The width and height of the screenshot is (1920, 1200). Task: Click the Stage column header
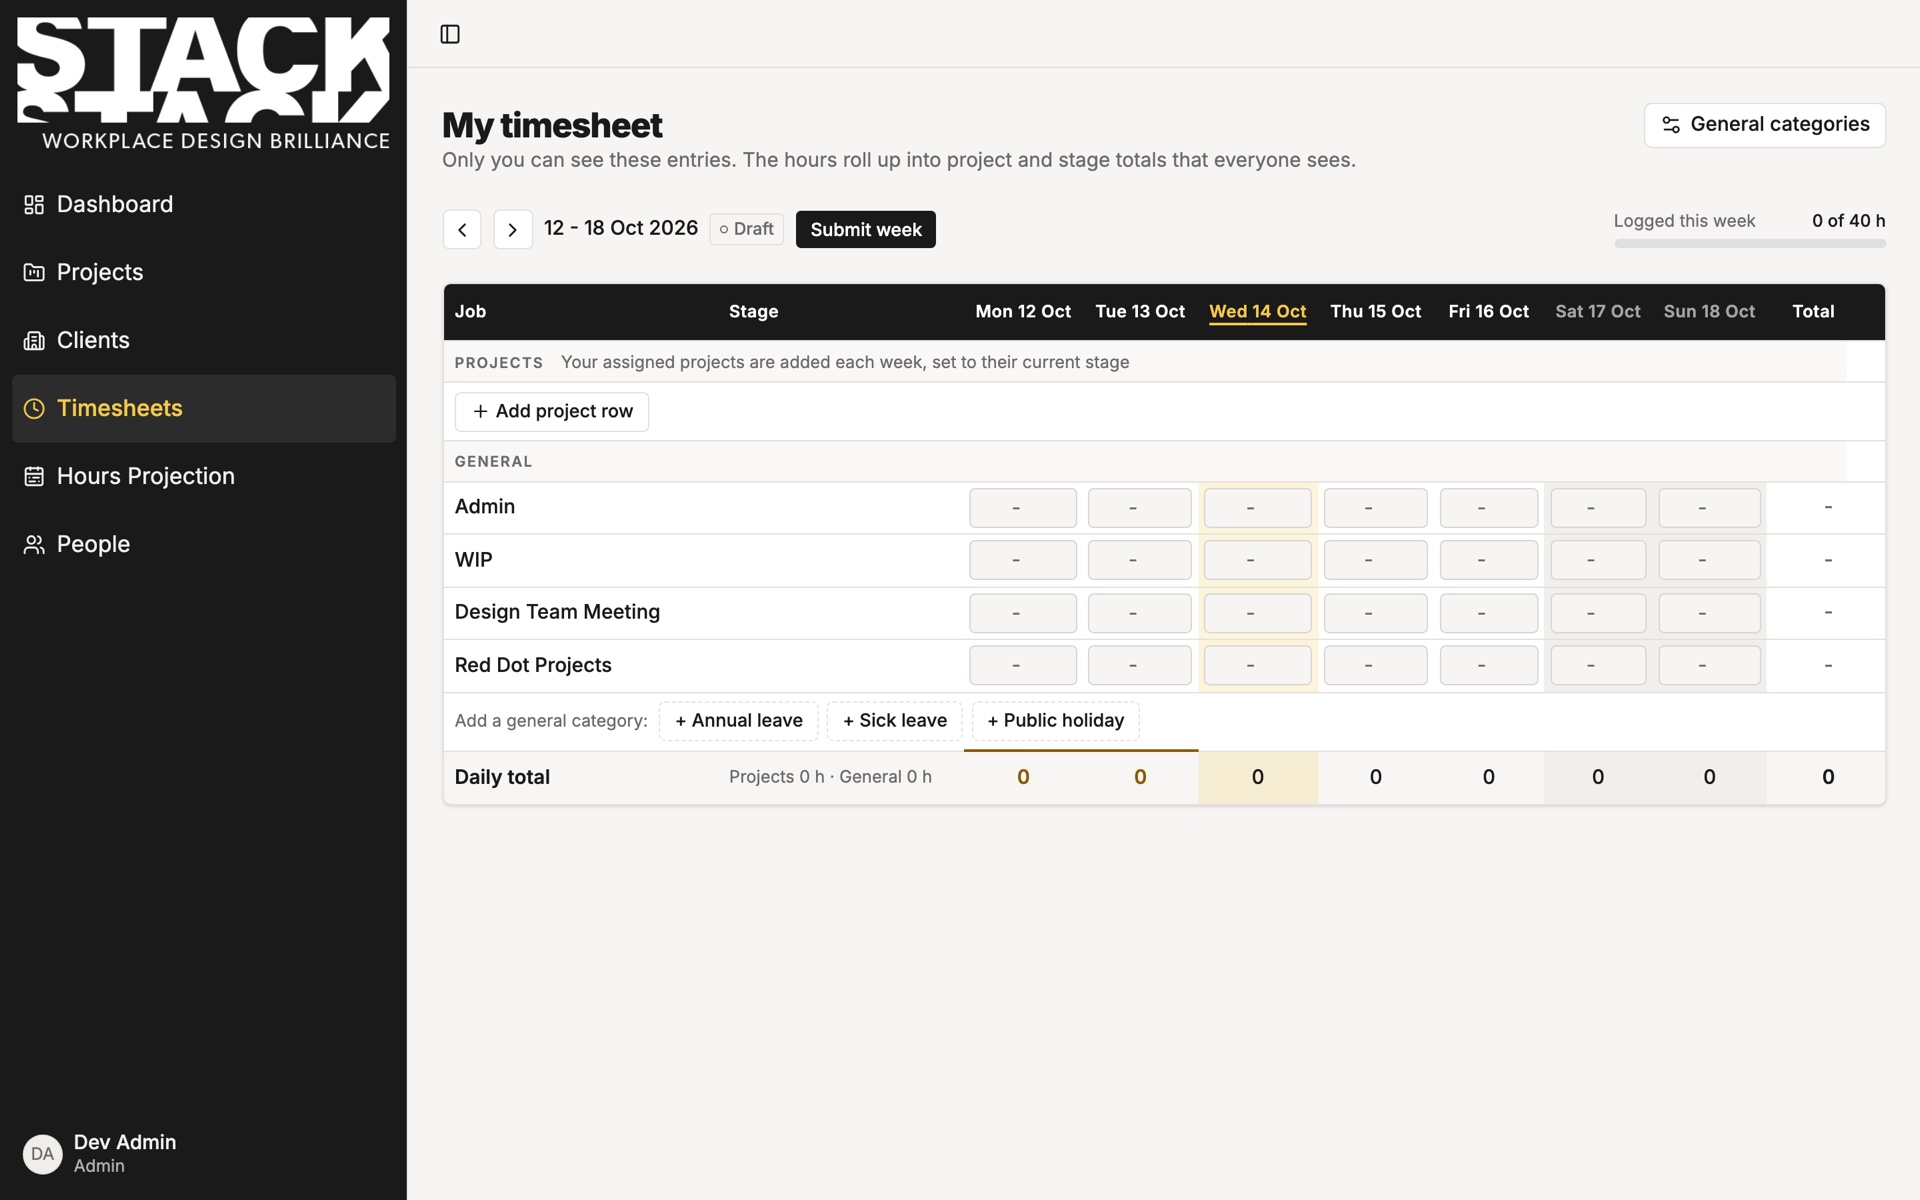[x=754, y=311]
